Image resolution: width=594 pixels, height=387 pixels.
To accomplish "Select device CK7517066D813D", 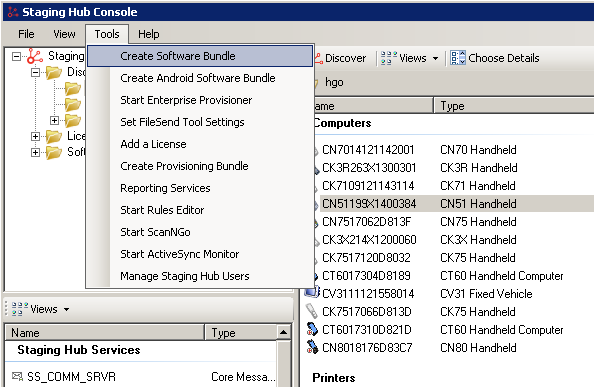I will (x=366, y=312).
